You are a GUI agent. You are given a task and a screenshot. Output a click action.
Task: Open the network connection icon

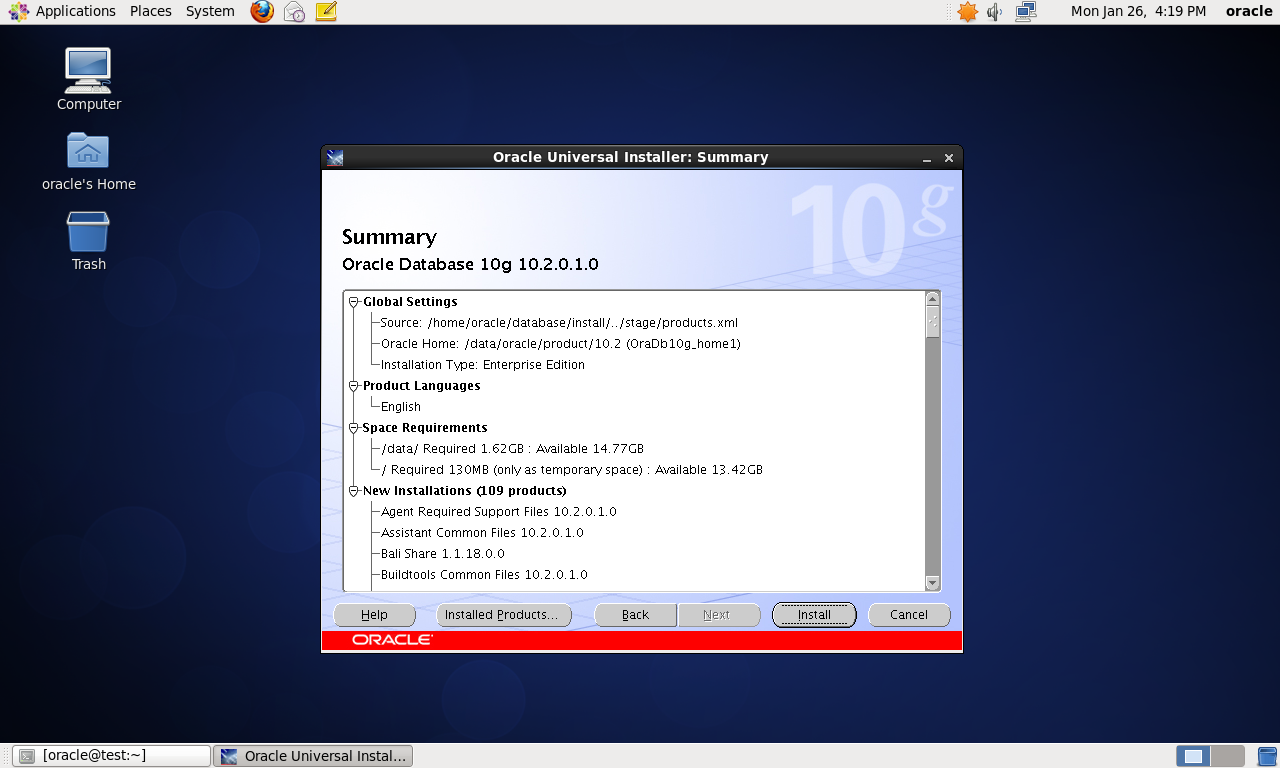tap(1026, 12)
